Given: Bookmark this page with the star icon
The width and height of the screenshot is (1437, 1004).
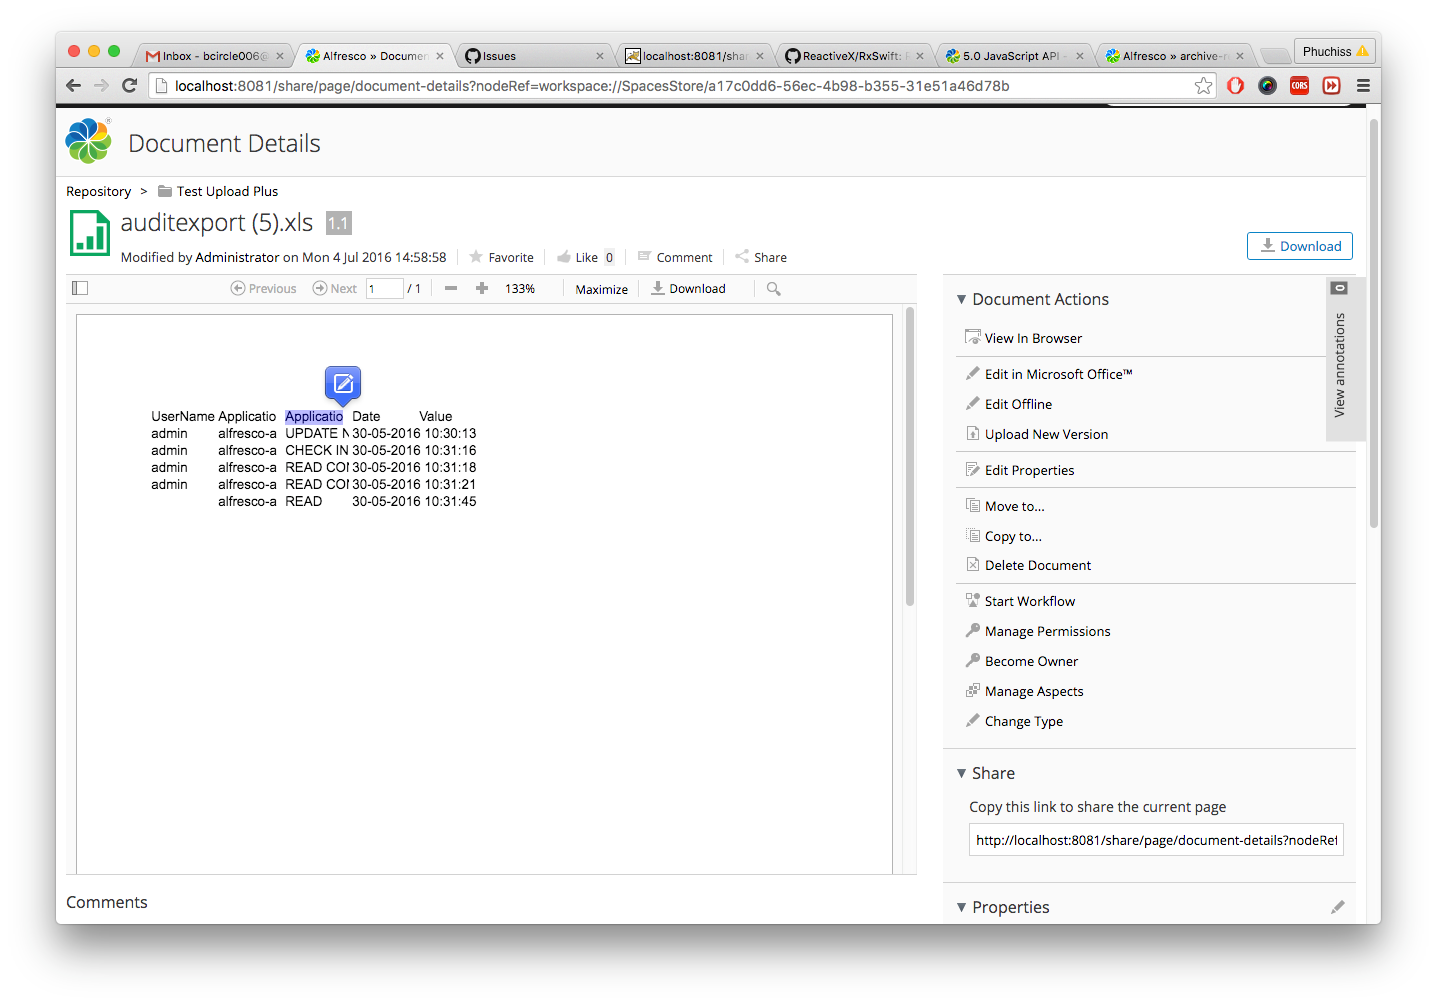Looking at the screenshot, I should pyautogui.click(x=1203, y=86).
